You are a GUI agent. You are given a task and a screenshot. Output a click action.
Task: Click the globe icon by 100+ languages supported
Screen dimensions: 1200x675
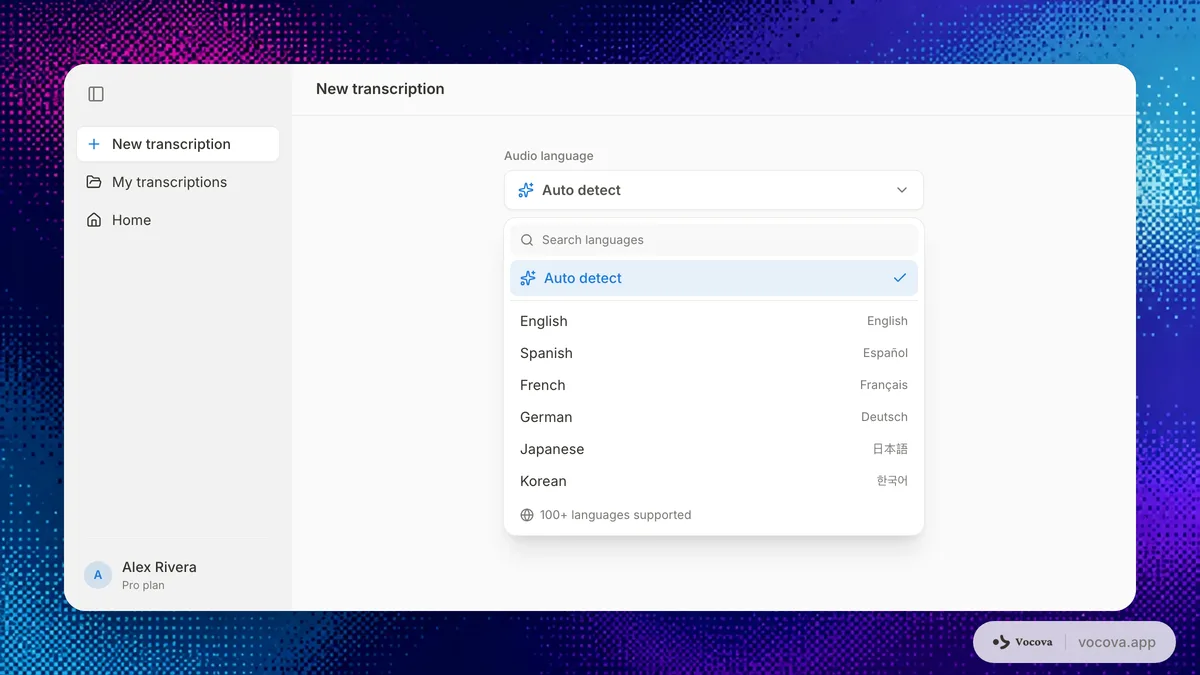click(x=527, y=515)
